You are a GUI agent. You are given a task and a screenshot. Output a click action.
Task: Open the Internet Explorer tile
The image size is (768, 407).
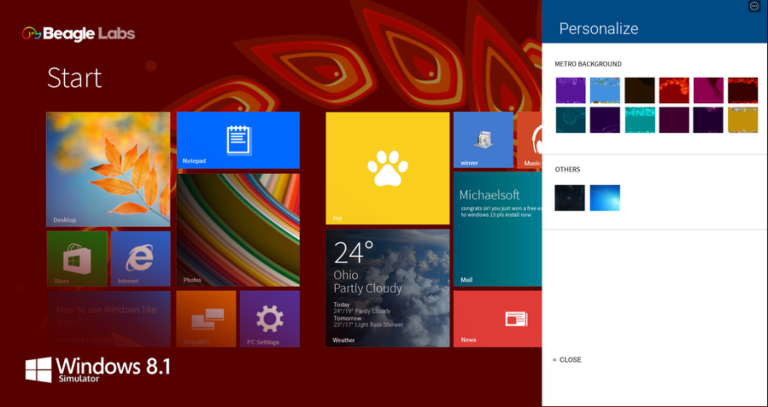(x=141, y=259)
